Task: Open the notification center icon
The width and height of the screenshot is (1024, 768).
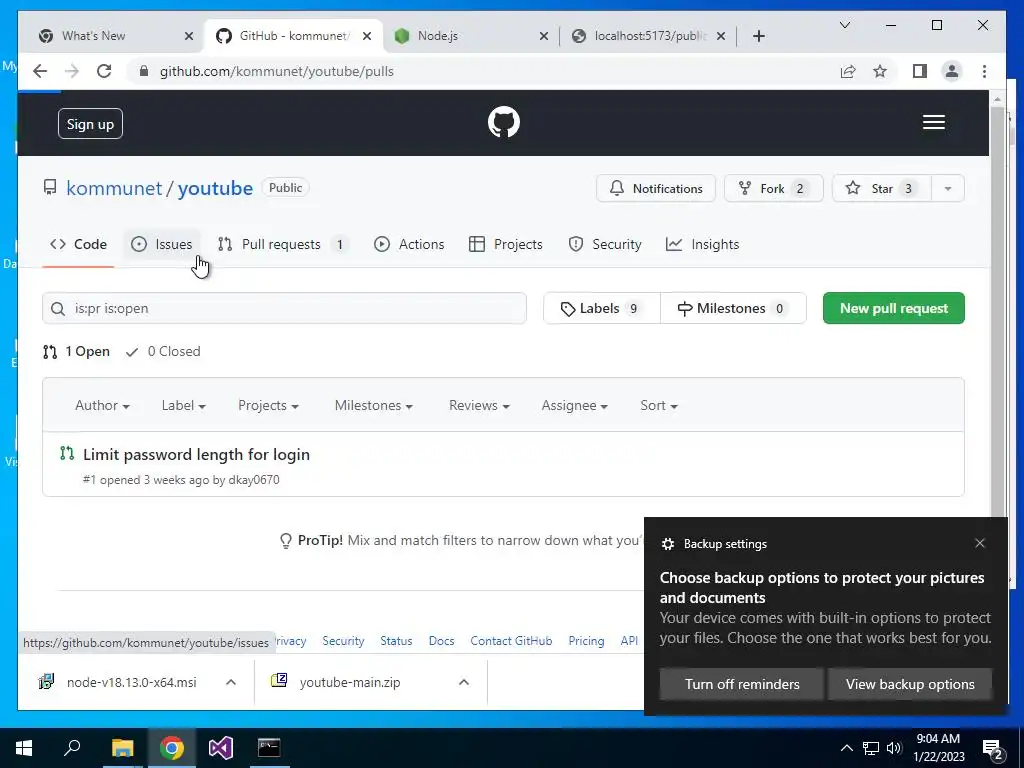Action: (x=993, y=749)
